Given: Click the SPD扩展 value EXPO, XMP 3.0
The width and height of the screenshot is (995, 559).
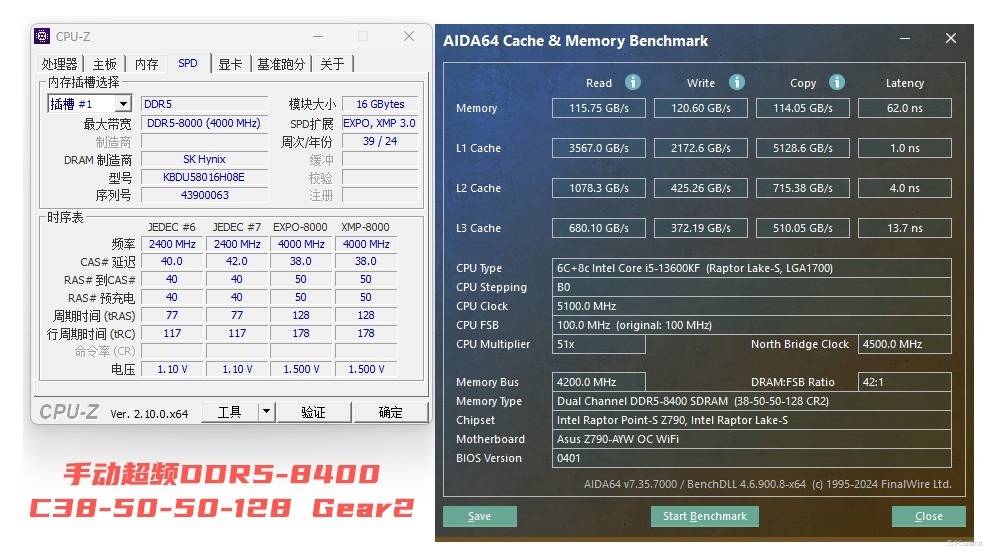Looking at the screenshot, I should 380,123.
